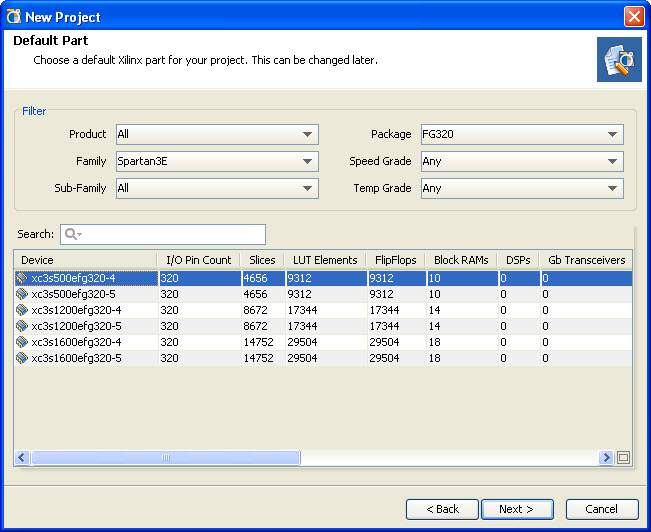Screen dimensions: 651x532
Task: Click FlipFlops value 29504 of xc3s1600efg320-4
Action: click(x=384, y=342)
